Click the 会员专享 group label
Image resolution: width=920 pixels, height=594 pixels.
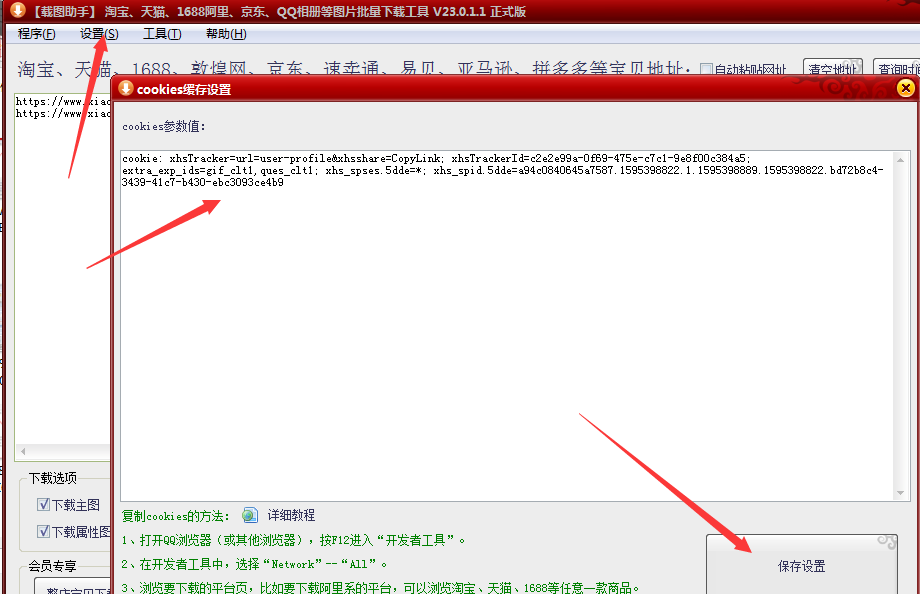point(53,566)
